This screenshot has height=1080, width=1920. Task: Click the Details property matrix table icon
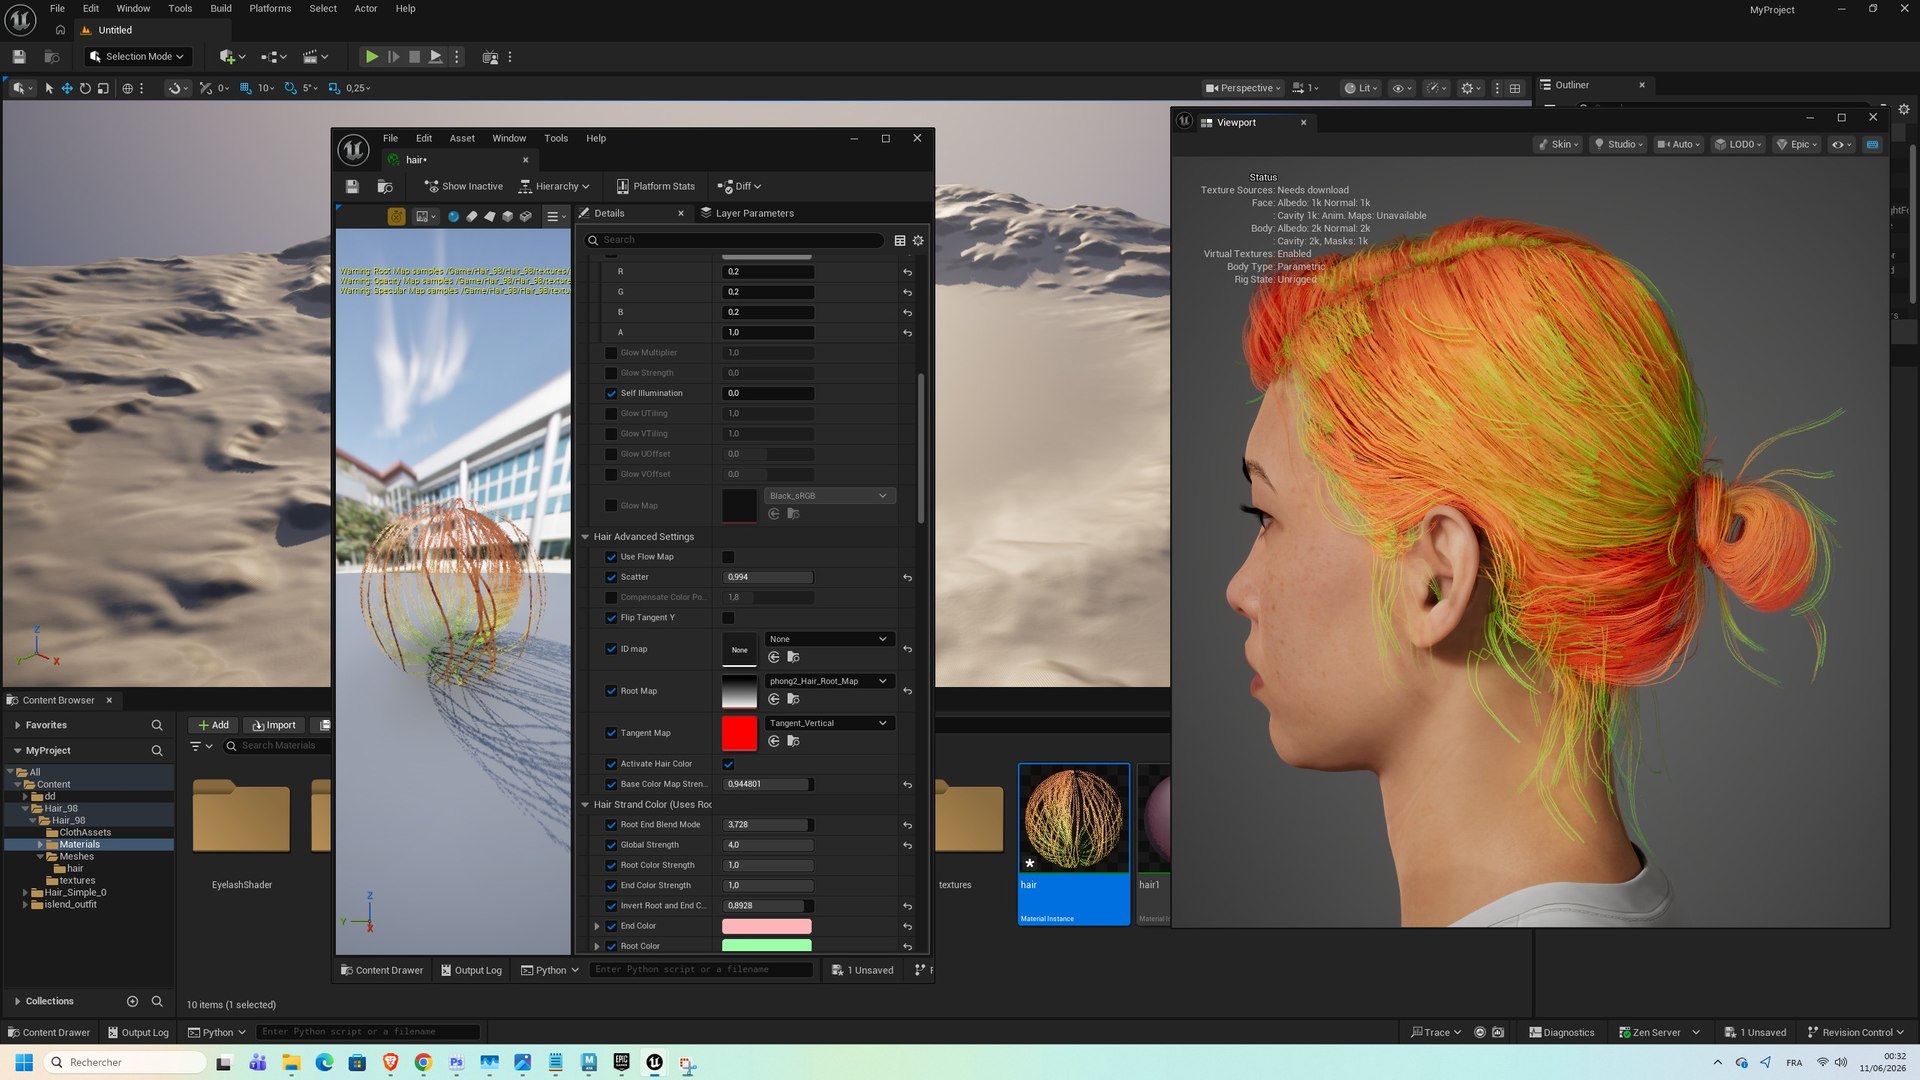(x=900, y=240)
